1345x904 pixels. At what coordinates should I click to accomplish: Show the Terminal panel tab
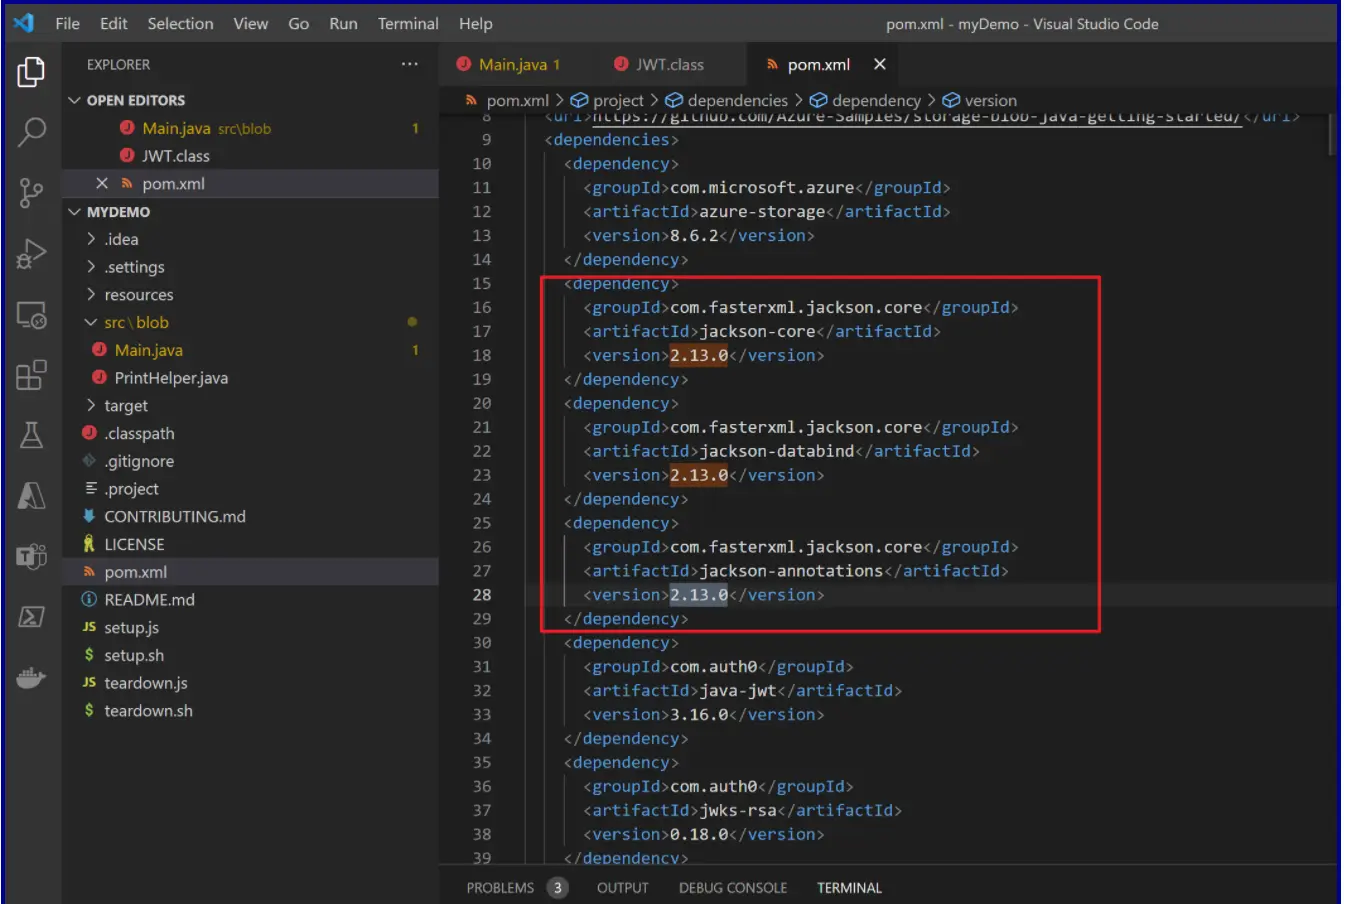[x=849, y=888]
